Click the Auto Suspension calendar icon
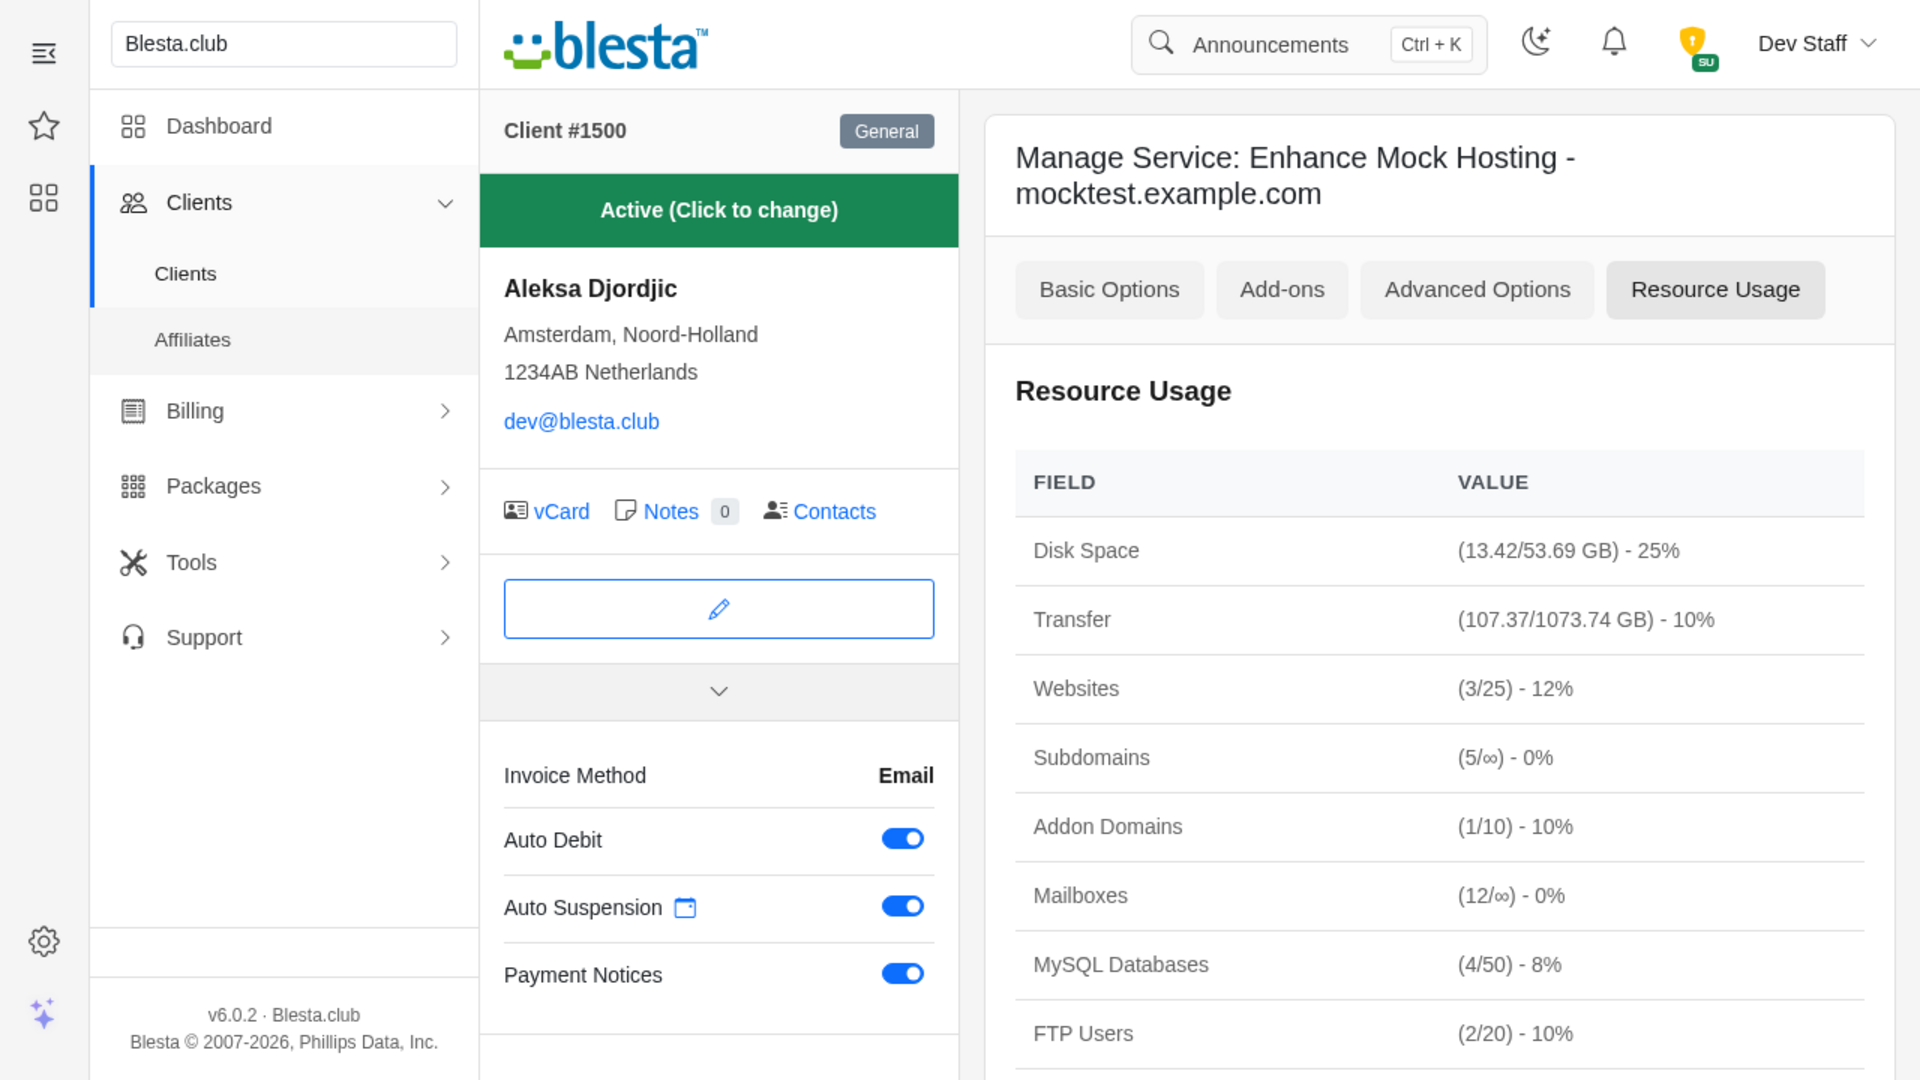Screen dimensions: 1920x1080 tap(685, 908)
